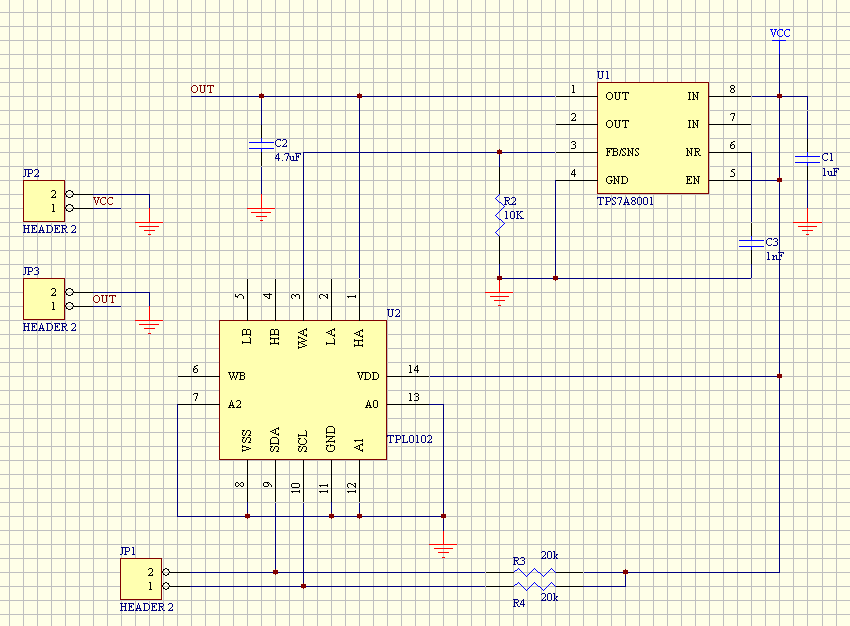Select capacitor C1 1uF symbol
The image size is (850, 626).
click(807, 159)
